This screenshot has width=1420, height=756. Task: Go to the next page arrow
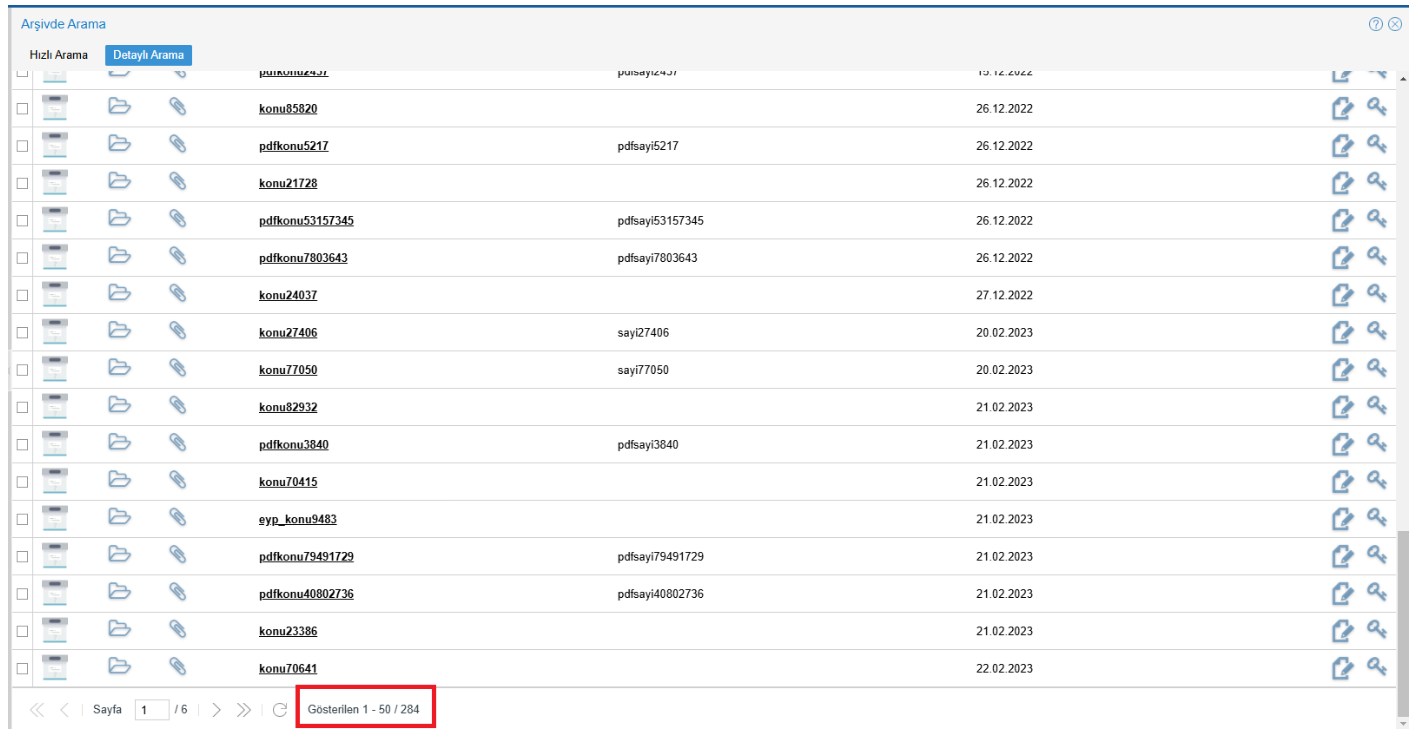[x=217, y=710]
